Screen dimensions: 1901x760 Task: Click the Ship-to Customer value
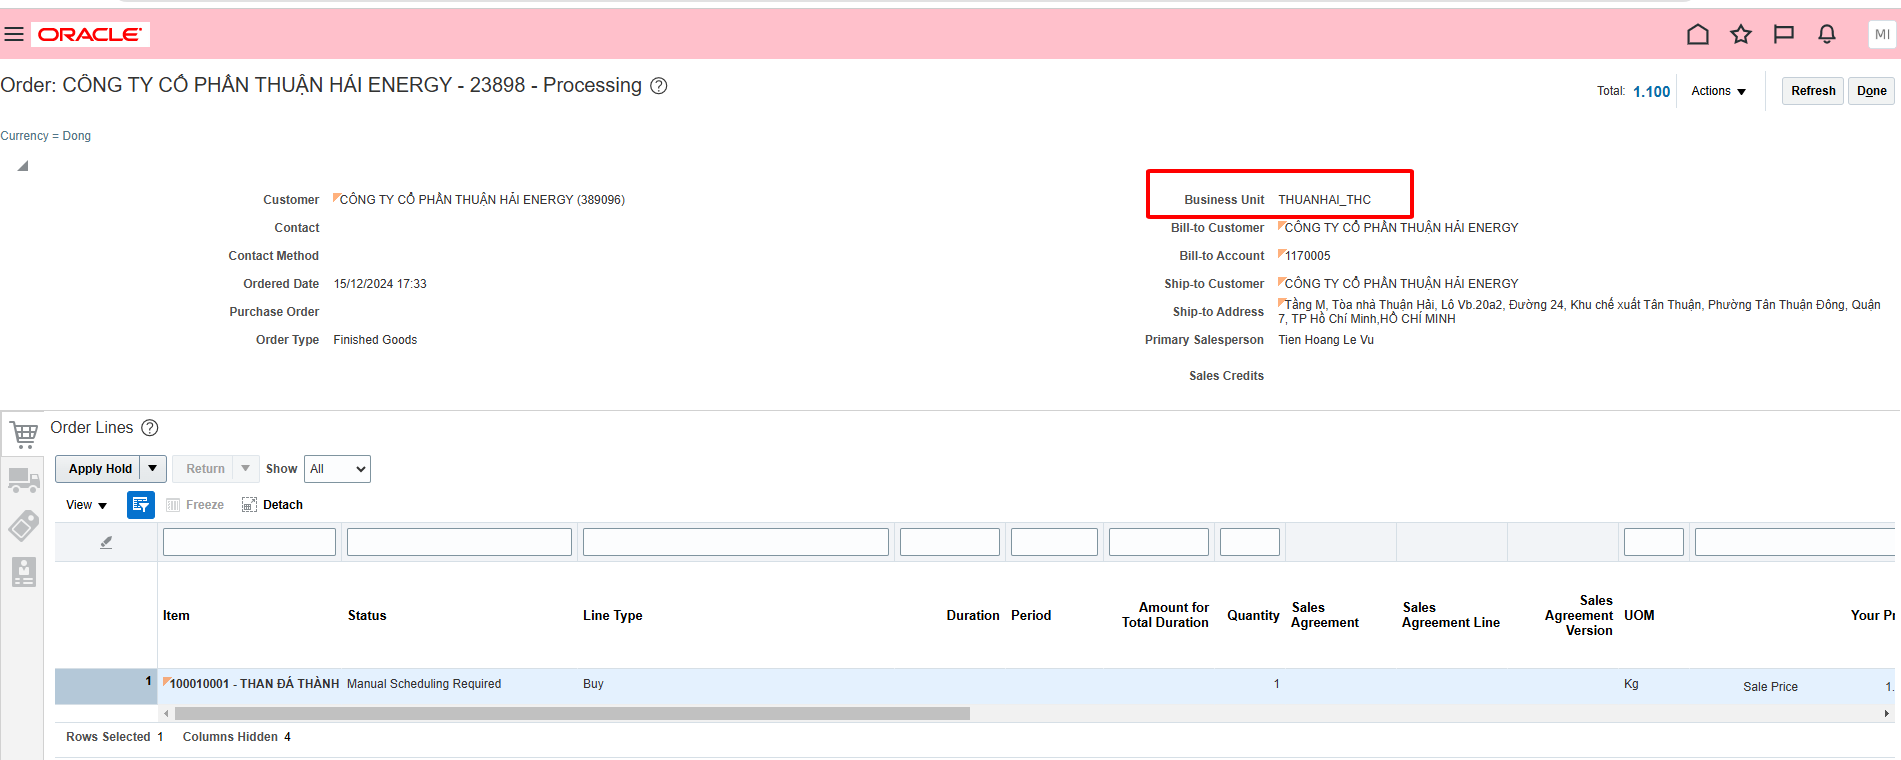(x=1401, y=284)
